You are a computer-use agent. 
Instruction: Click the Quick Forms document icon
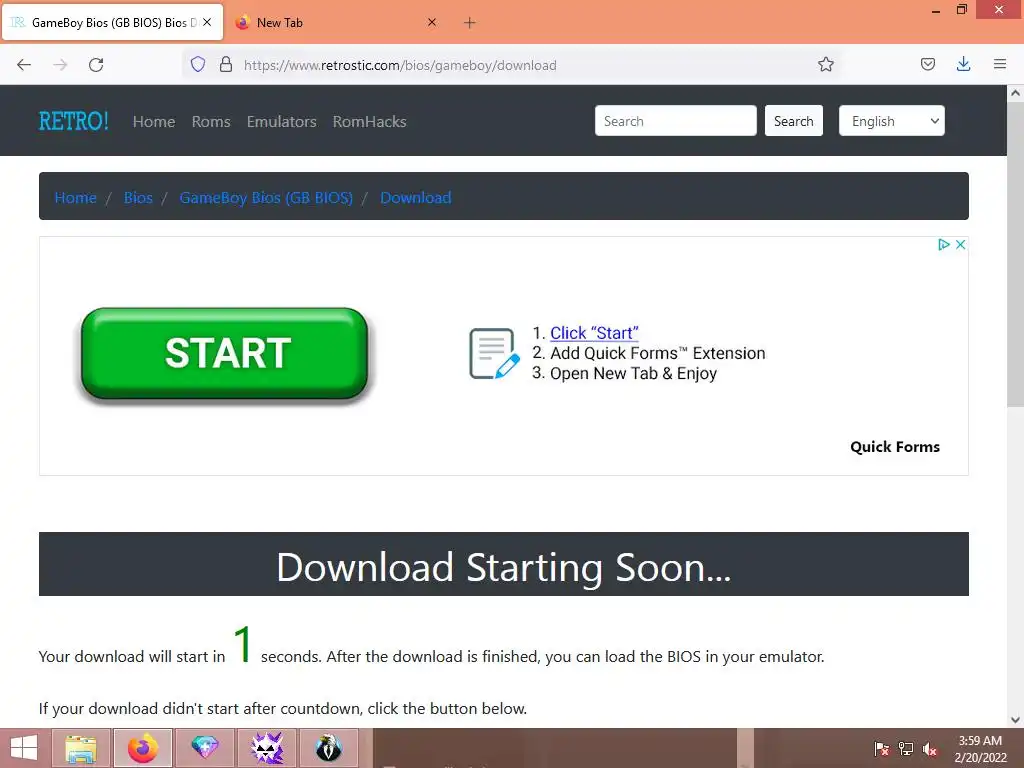pos(494,353)
